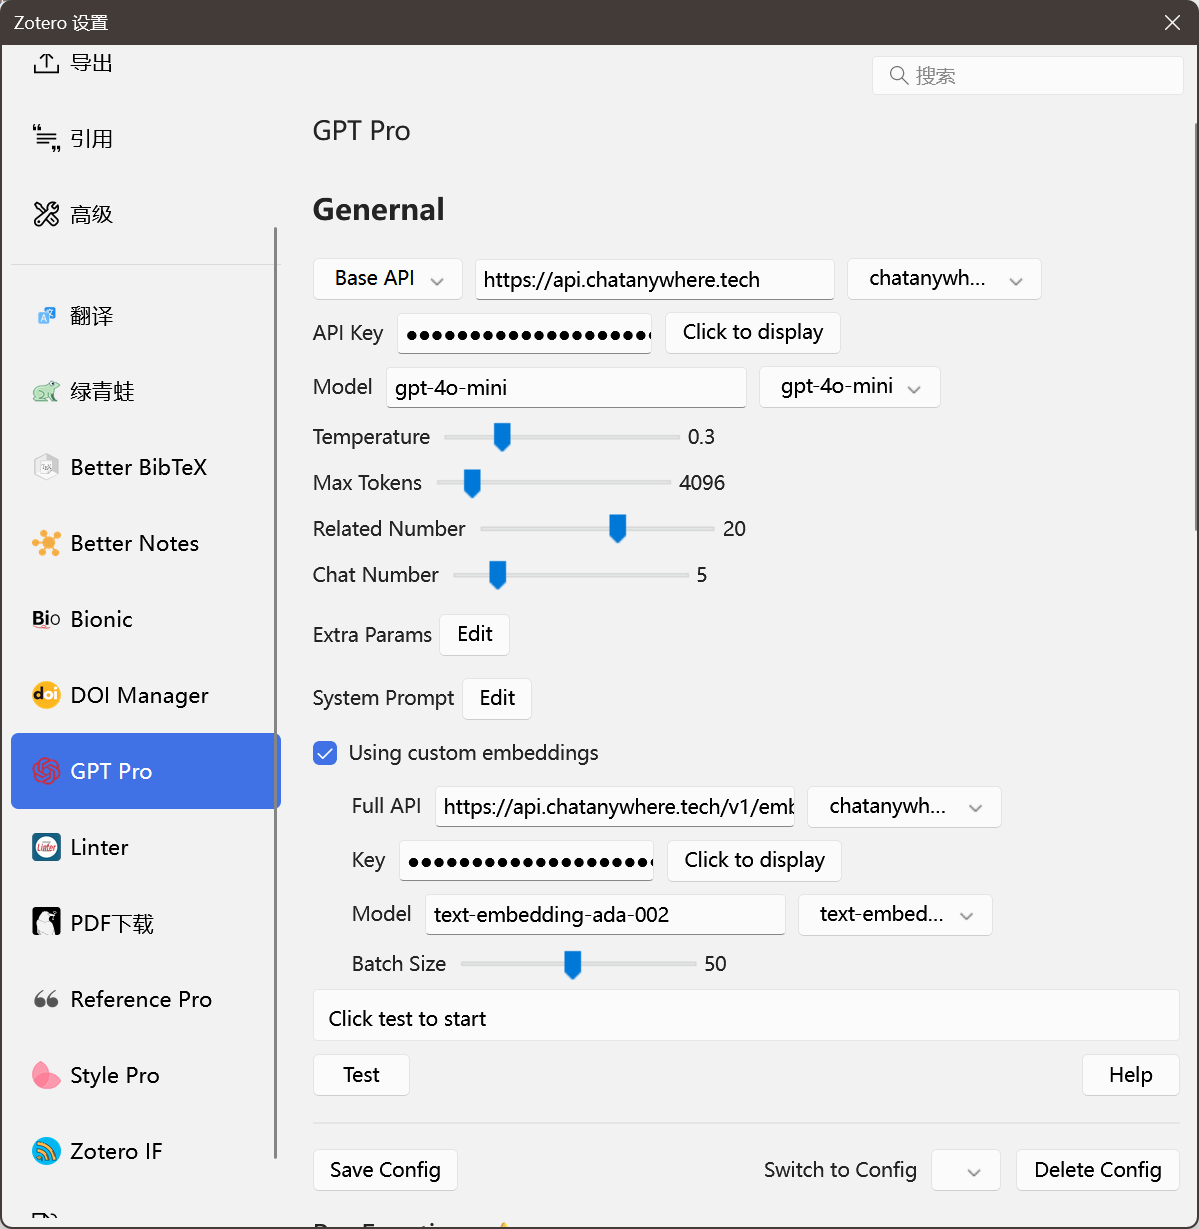The image size is (1199, 1229).
Task: Open the text-embed model dropdown
Action: (894, 915)
